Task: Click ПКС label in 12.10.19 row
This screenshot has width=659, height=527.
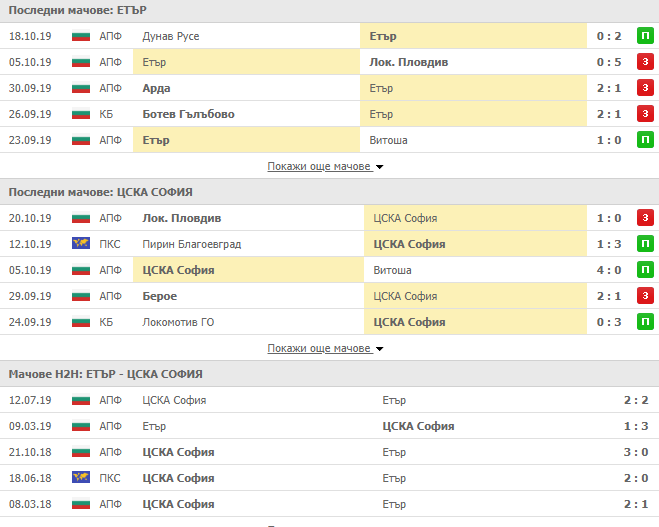Action: pos(110,244)
